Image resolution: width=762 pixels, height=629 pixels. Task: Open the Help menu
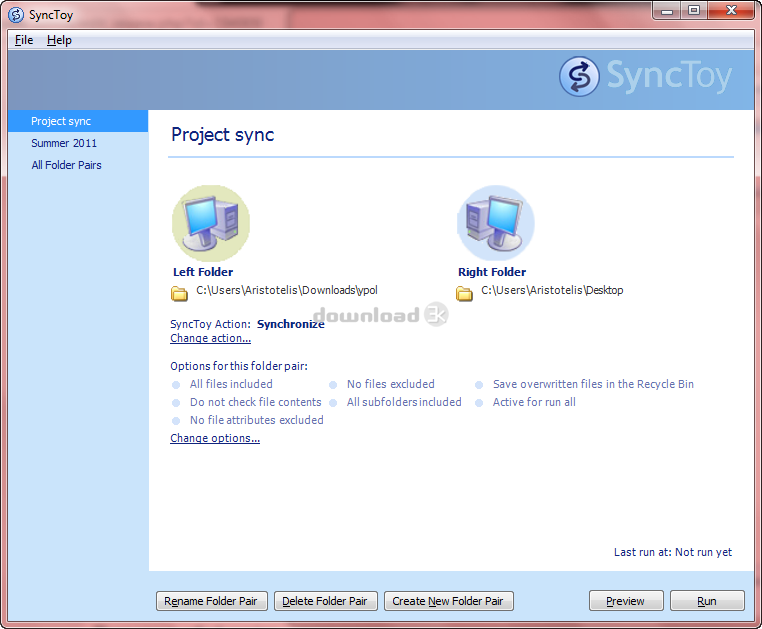[59, 40]
